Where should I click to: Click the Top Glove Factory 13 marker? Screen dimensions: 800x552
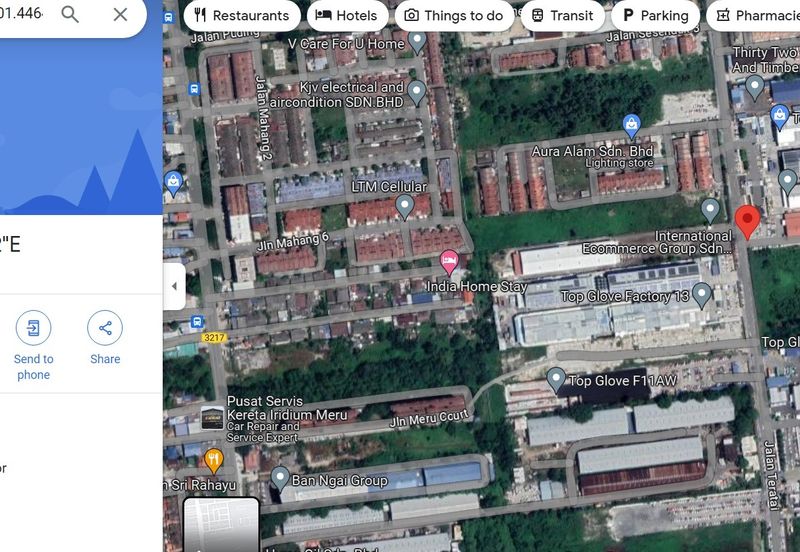coord(702,294)
